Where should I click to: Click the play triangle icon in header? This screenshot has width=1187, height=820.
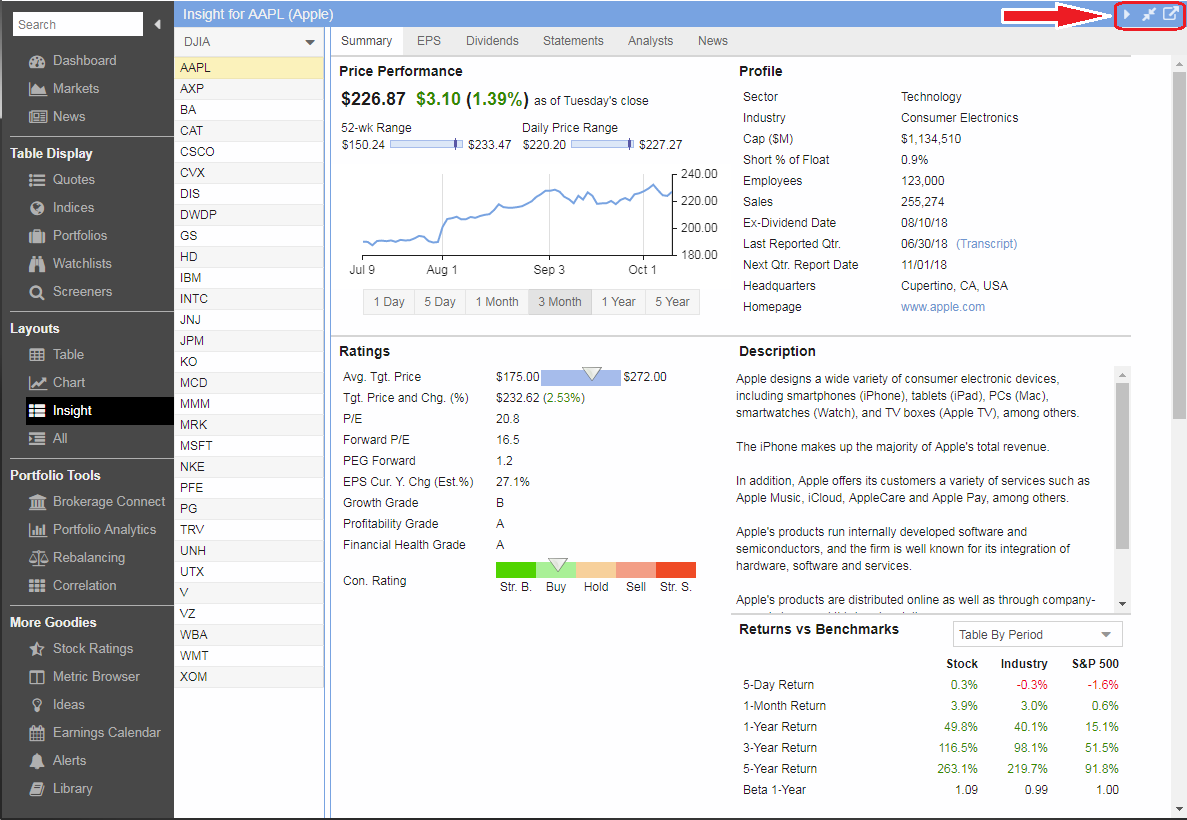(x=1127, y=14)
